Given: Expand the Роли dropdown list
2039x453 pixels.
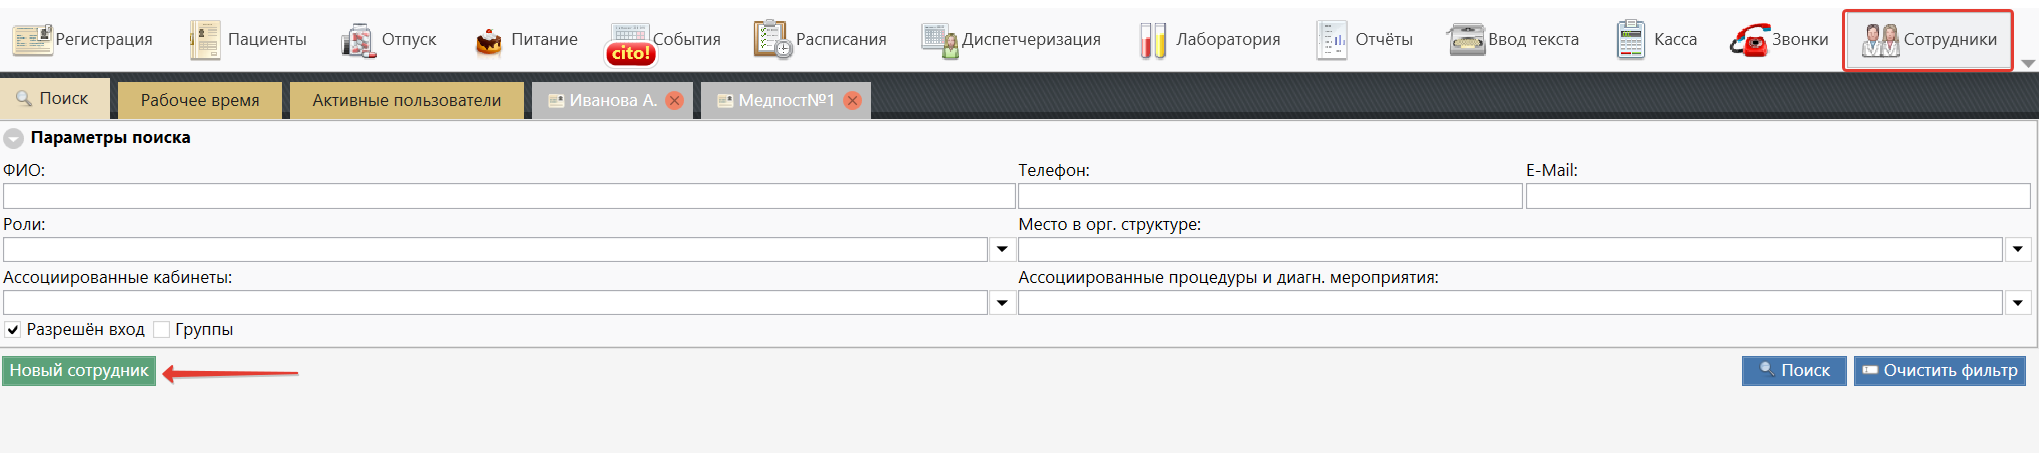Looking at the screenshot, I should pyautogui.click(x=1002, y=249).
